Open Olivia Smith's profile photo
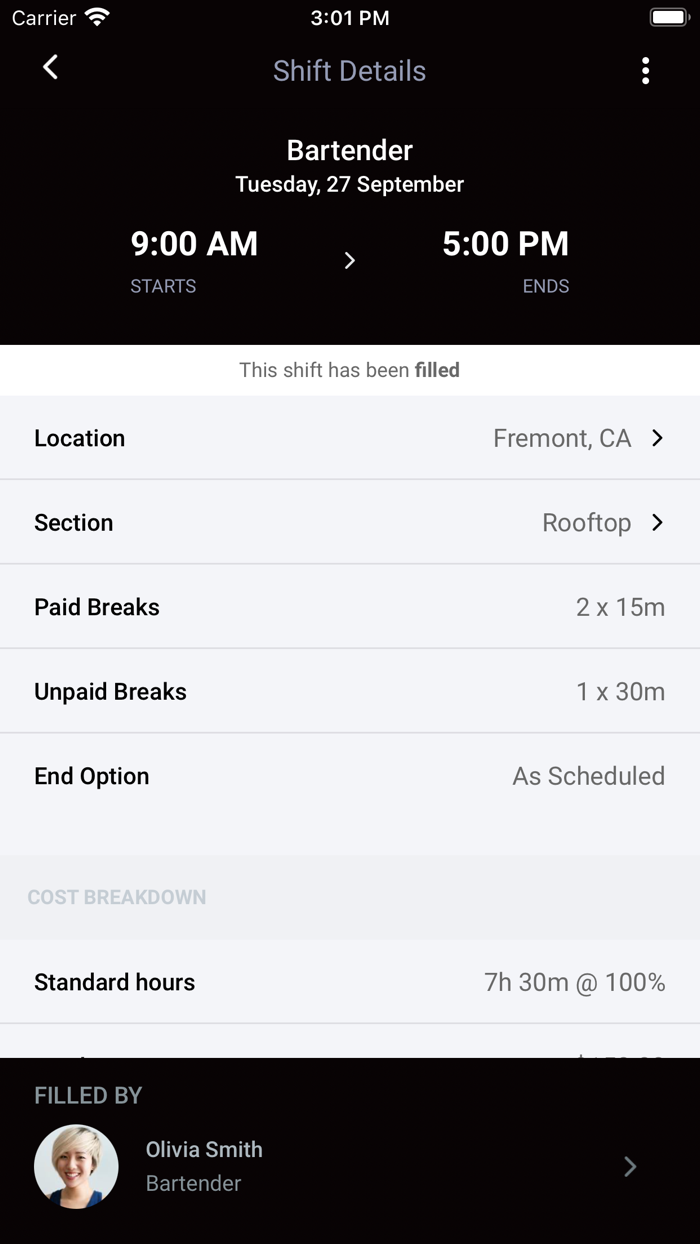The image size is (700, 1244). 76,1167
